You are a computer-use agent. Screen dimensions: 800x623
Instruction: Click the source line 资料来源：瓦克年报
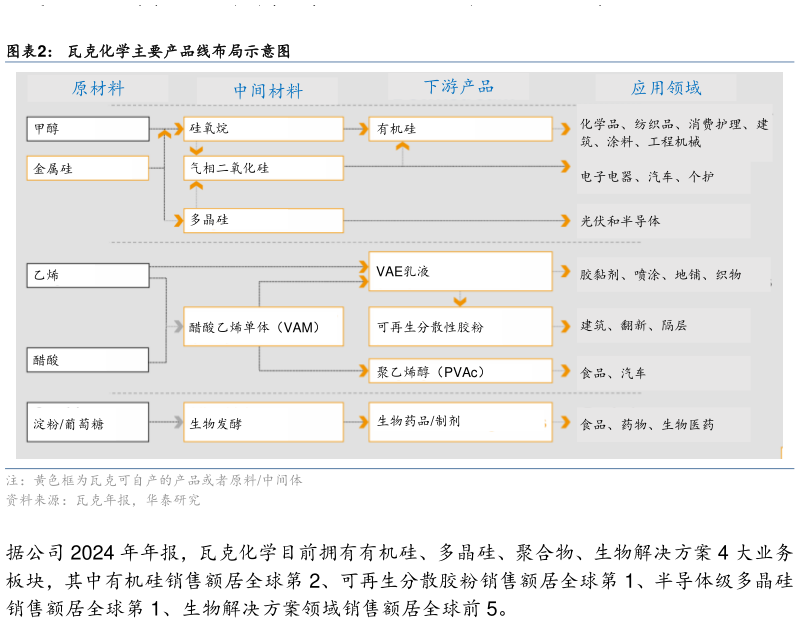[103, 500]
